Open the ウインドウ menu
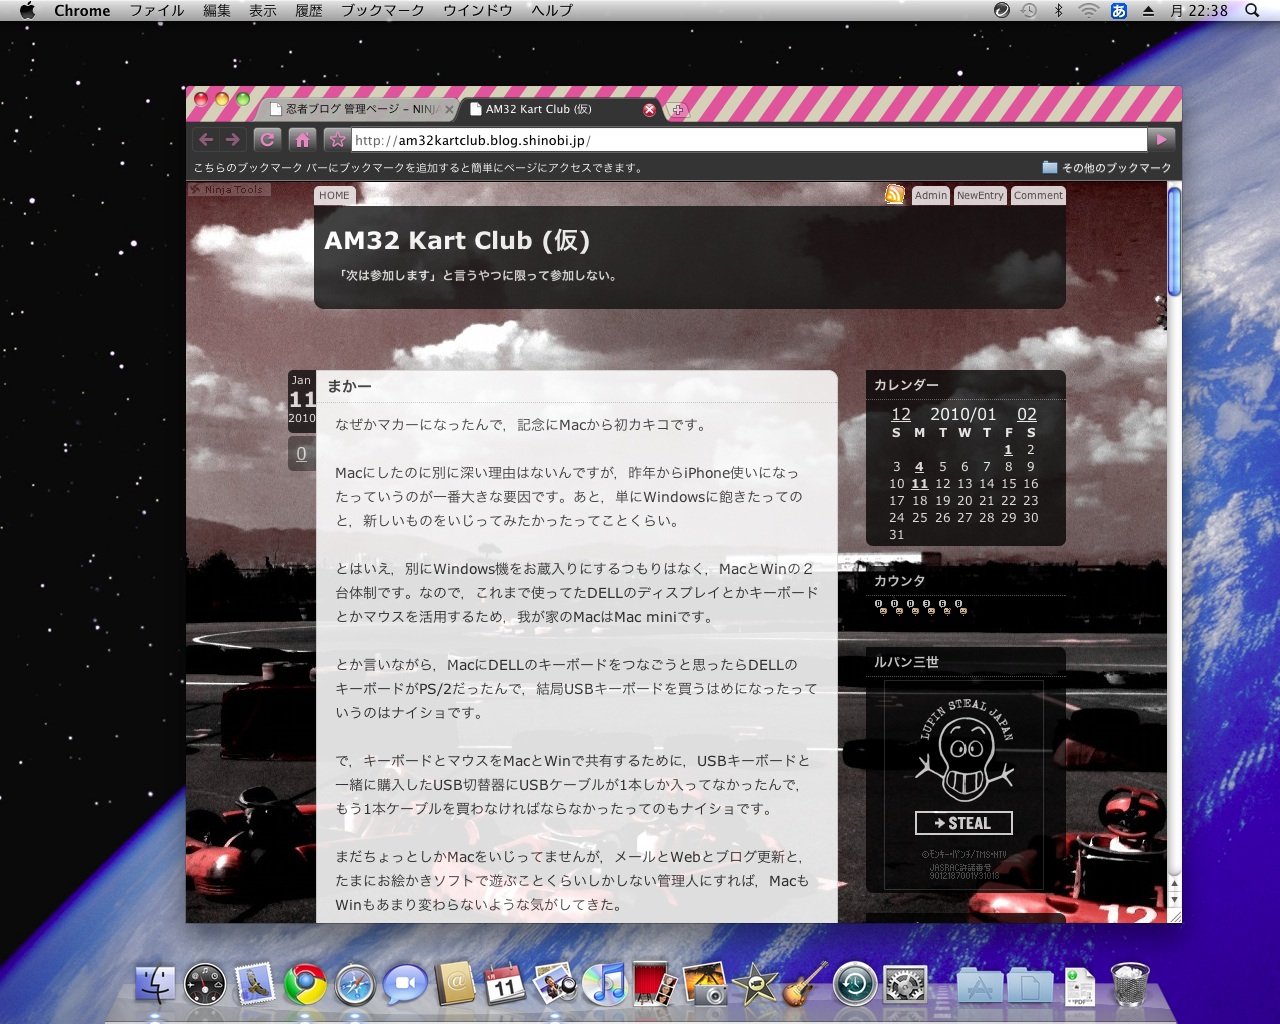 click(x=478, y=11)
